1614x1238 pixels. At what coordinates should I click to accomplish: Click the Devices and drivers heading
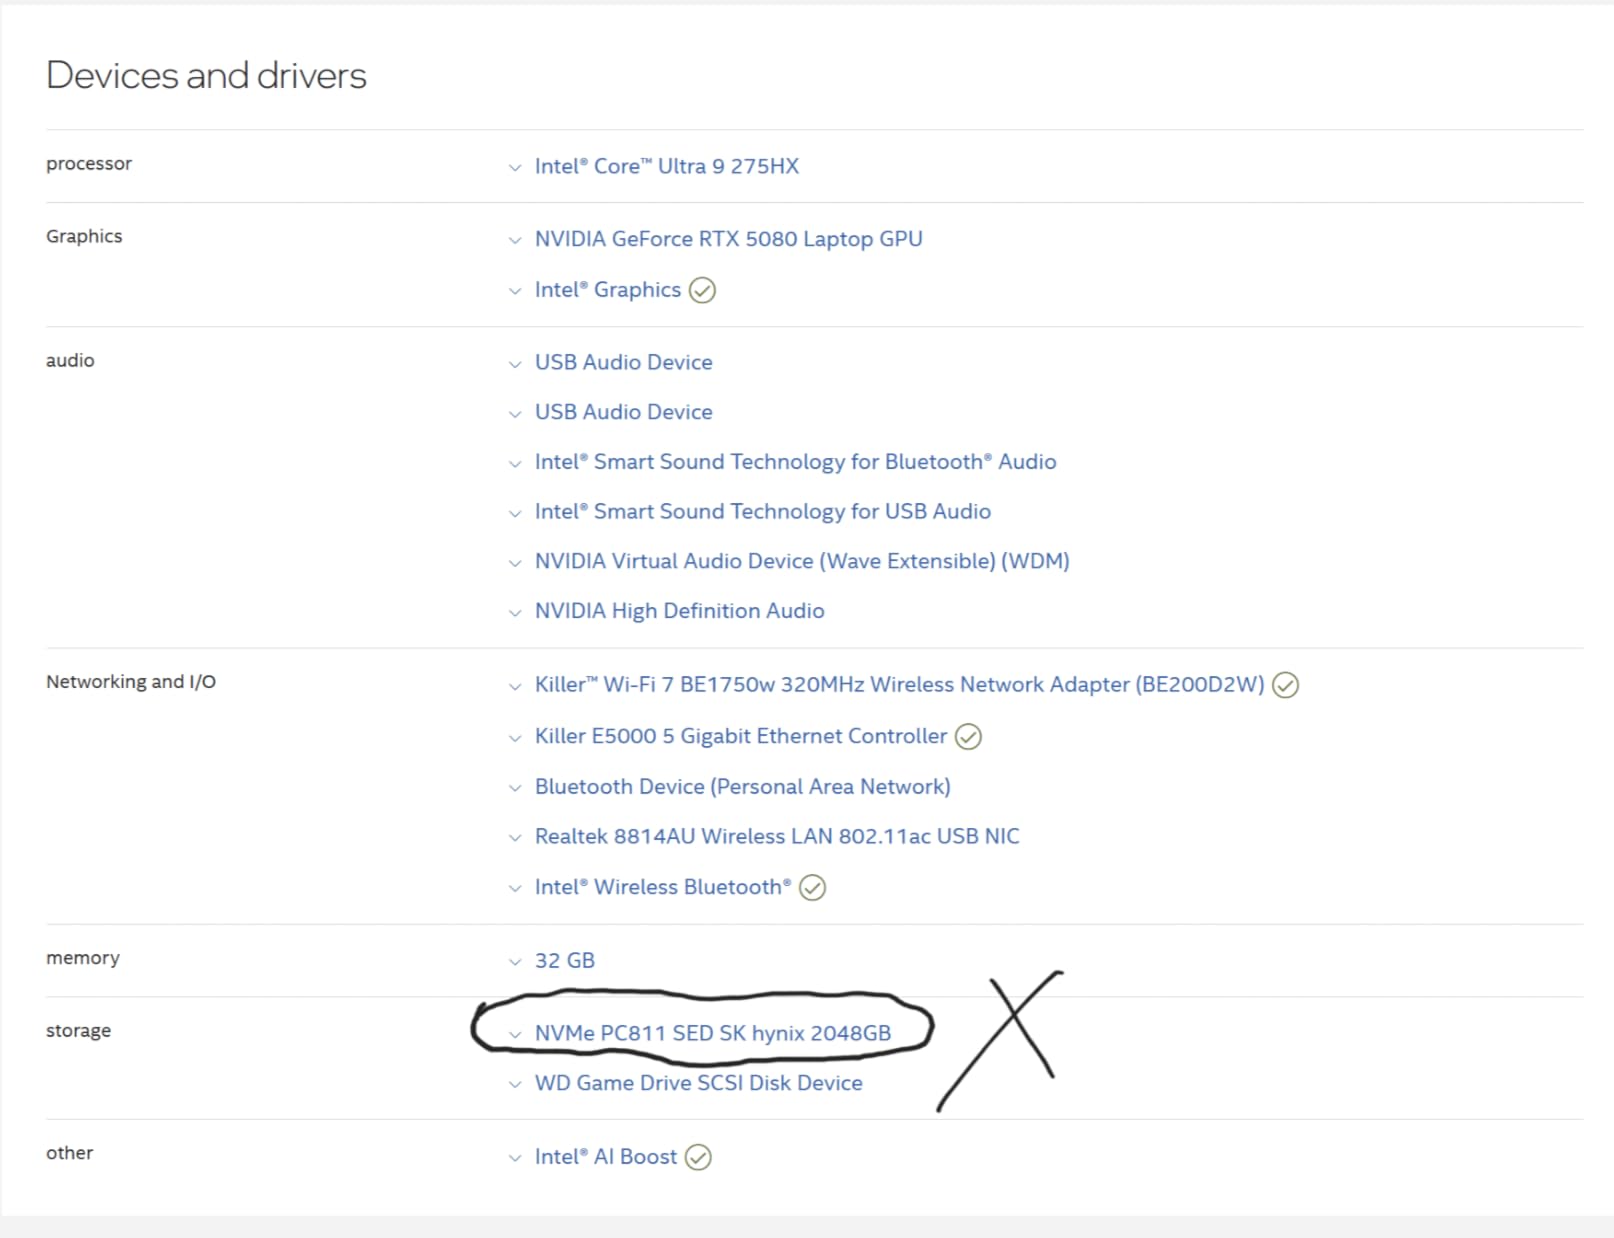[x=206, y=76]
